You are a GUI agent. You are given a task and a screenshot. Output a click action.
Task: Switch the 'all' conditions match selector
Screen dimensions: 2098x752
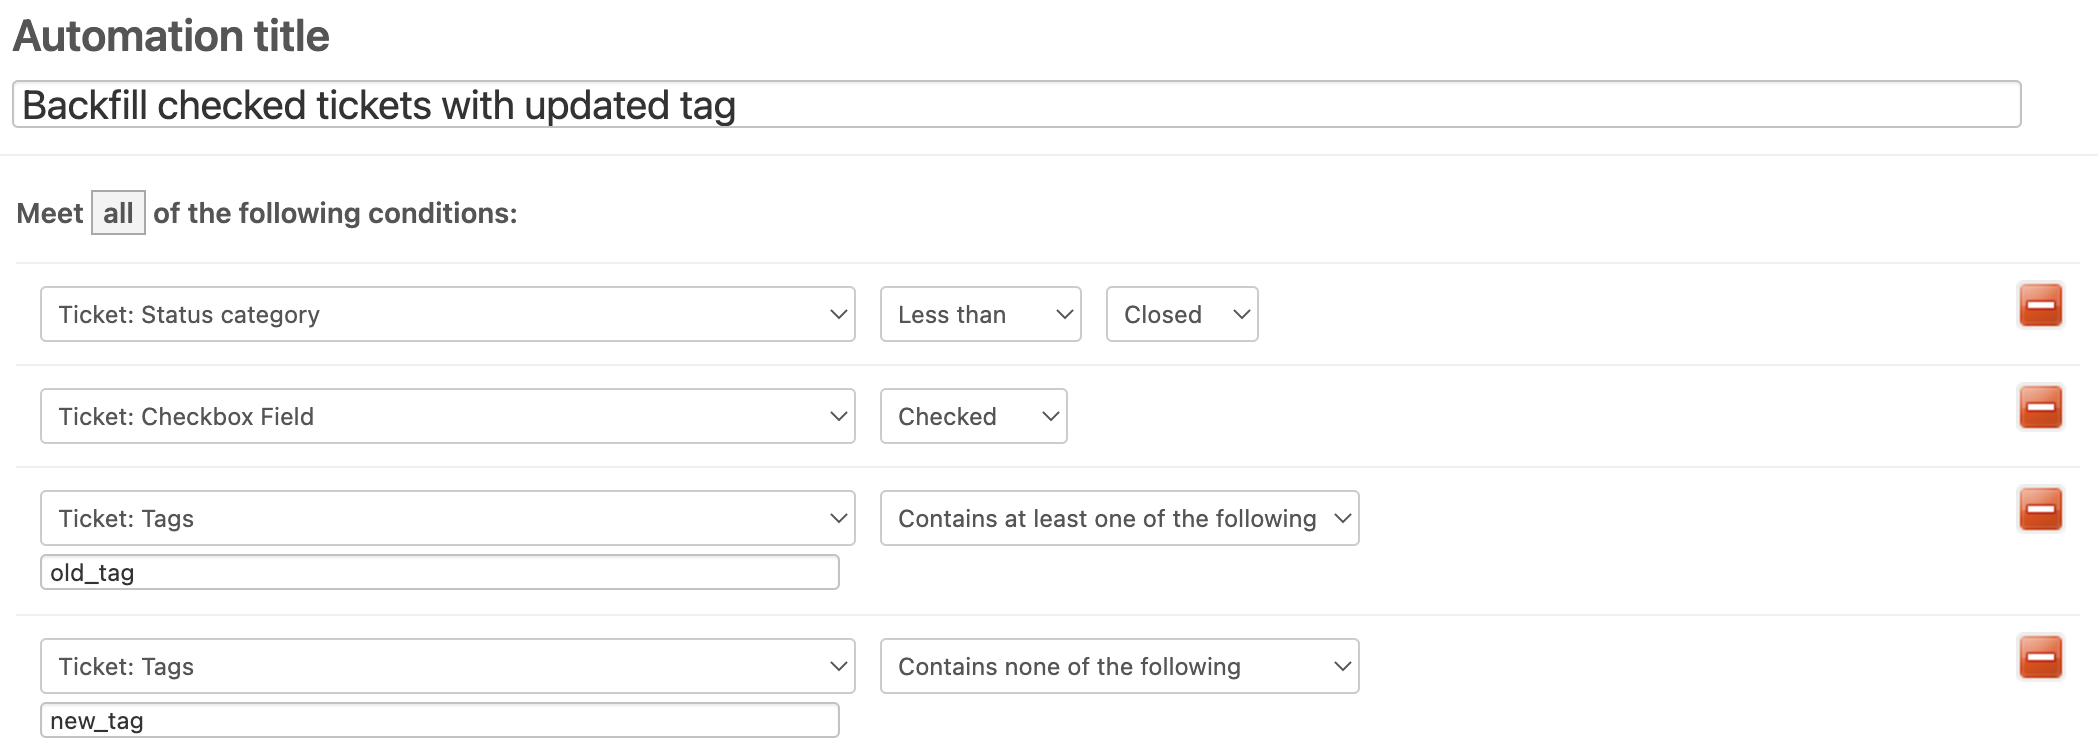click(x=118, y=213)
